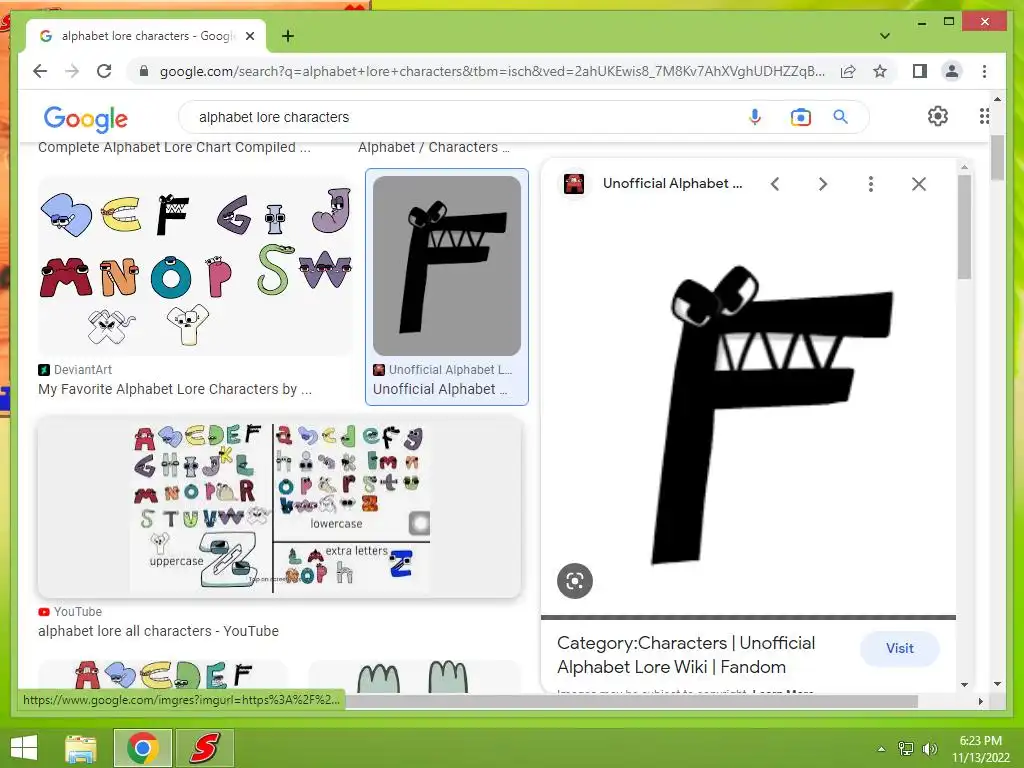
Task: Reload the page with the refresh icon
Action: coord(104,71)
